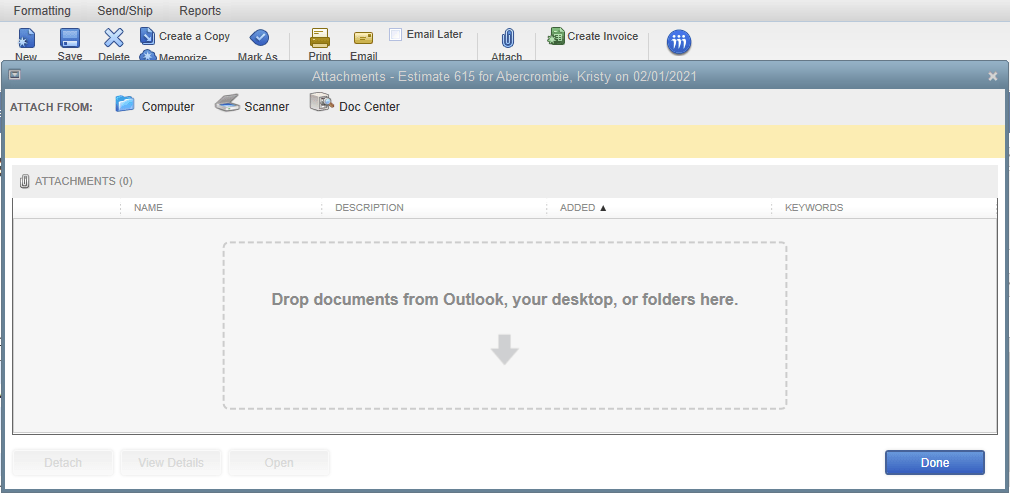The image size is (1010, 494).
Task: Sort attachments by Keywords column
Action: [814, 207]
